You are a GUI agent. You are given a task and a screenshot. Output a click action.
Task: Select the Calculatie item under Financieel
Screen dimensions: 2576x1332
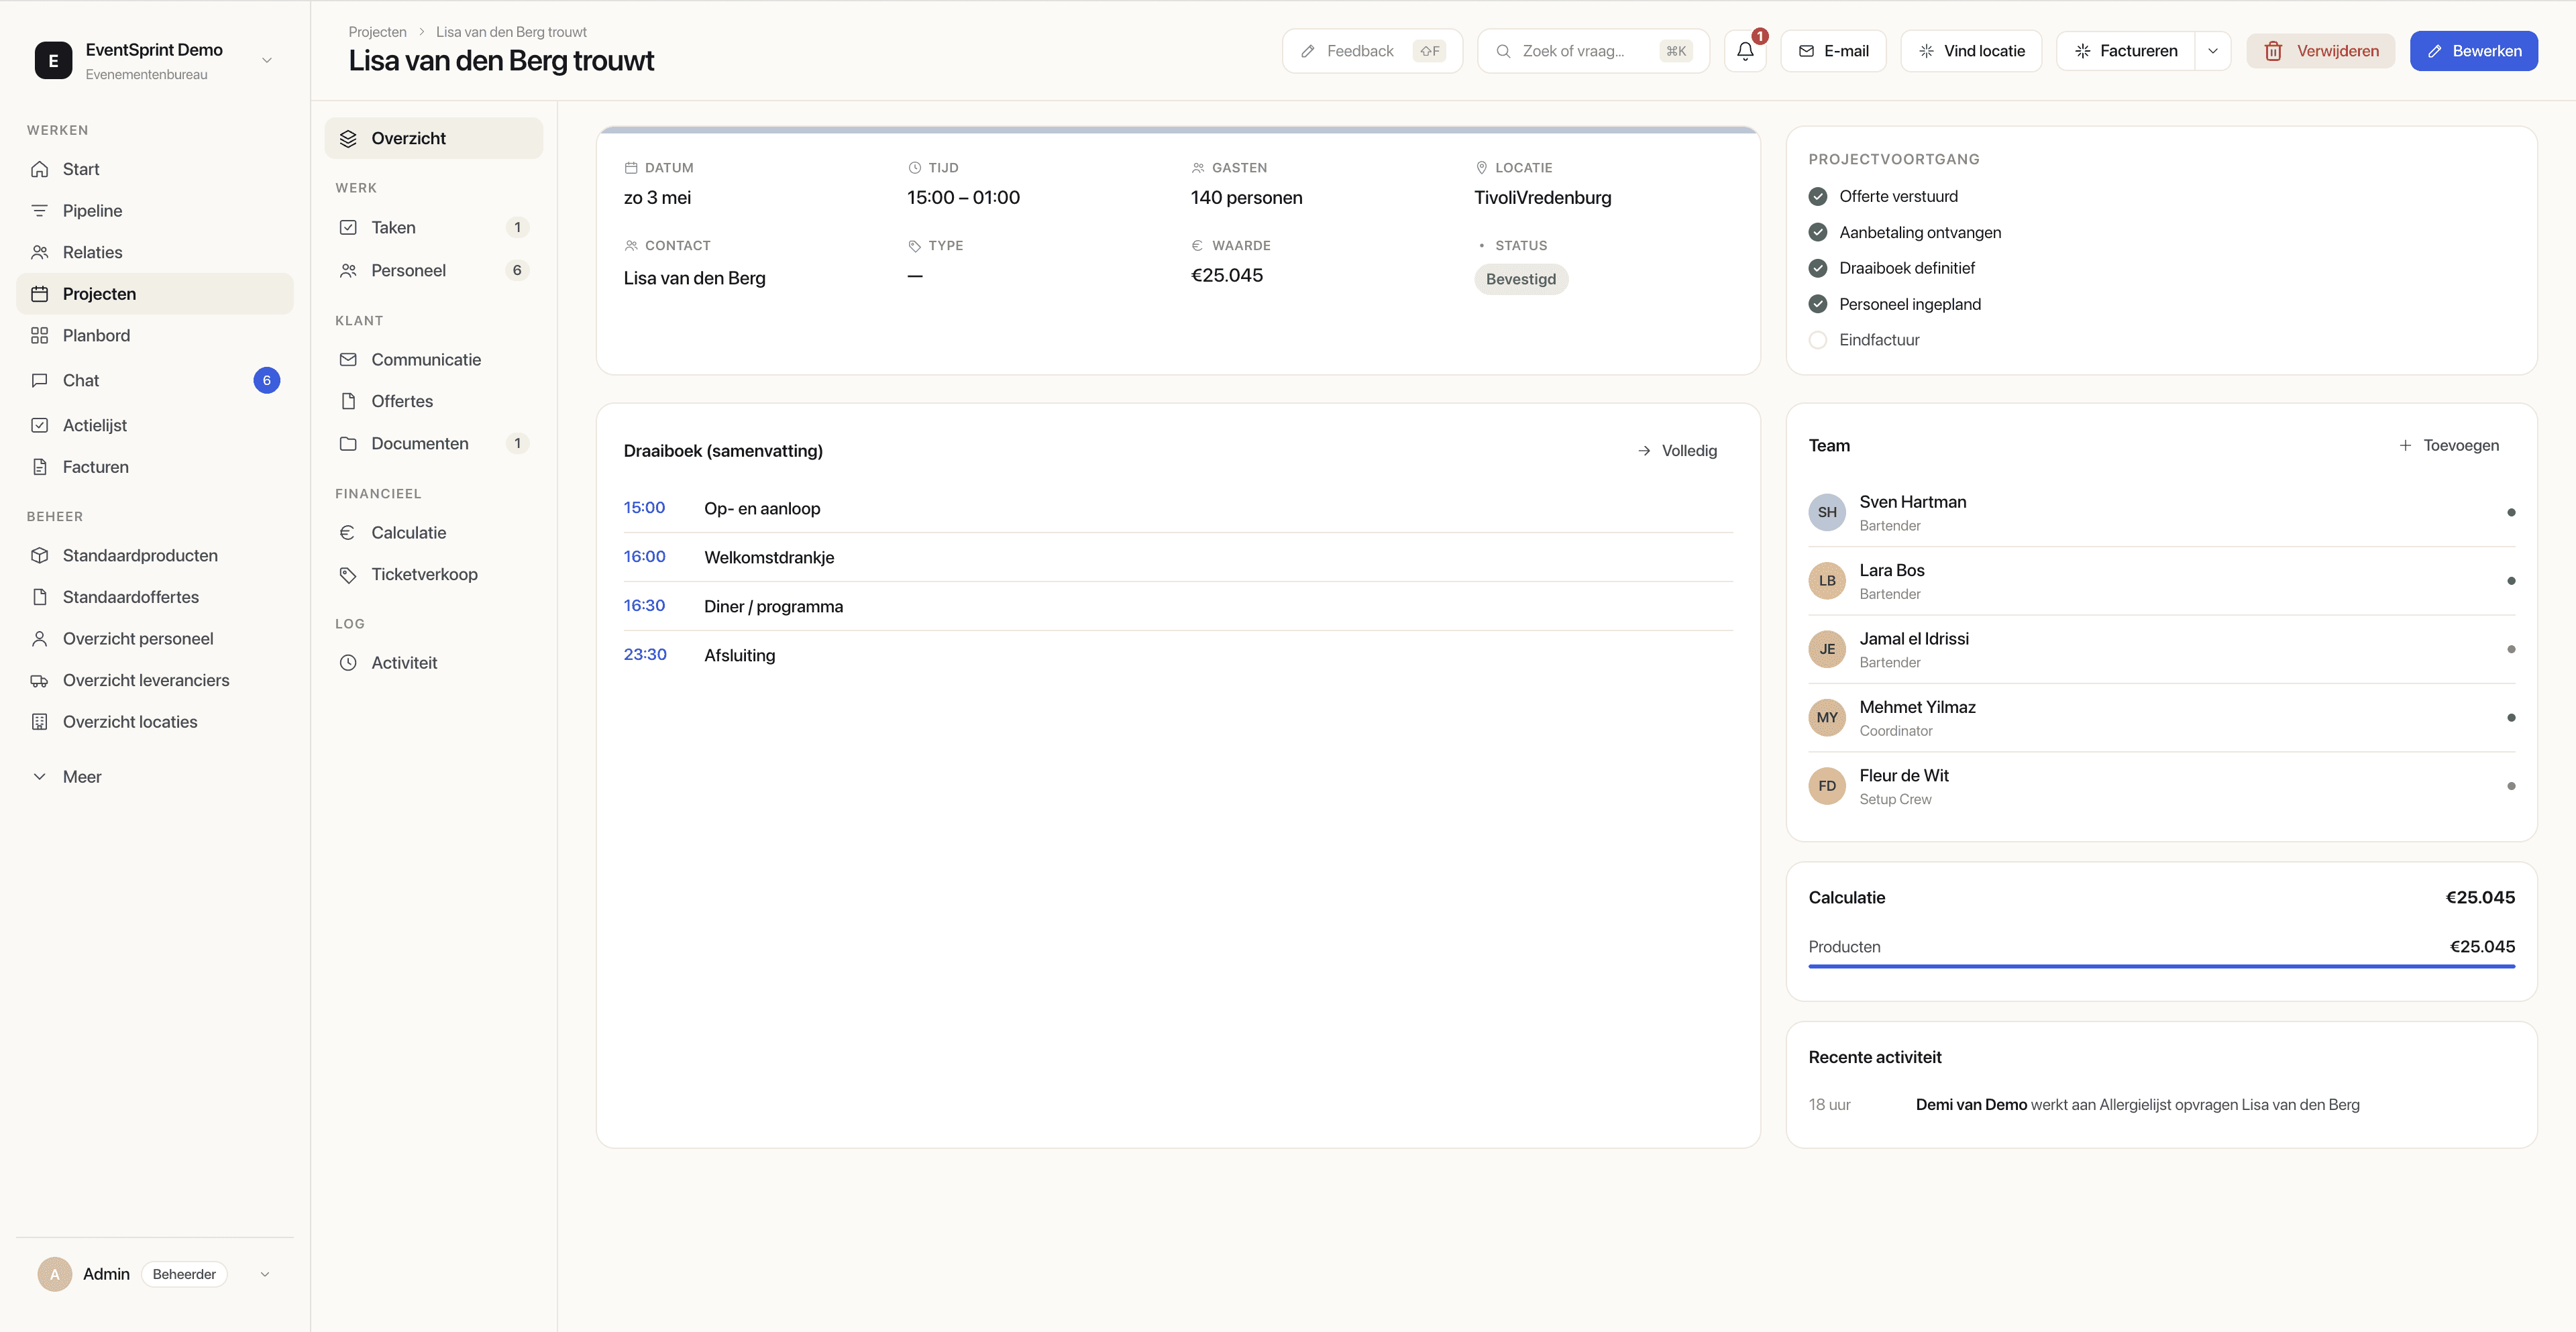click(408, 532)
